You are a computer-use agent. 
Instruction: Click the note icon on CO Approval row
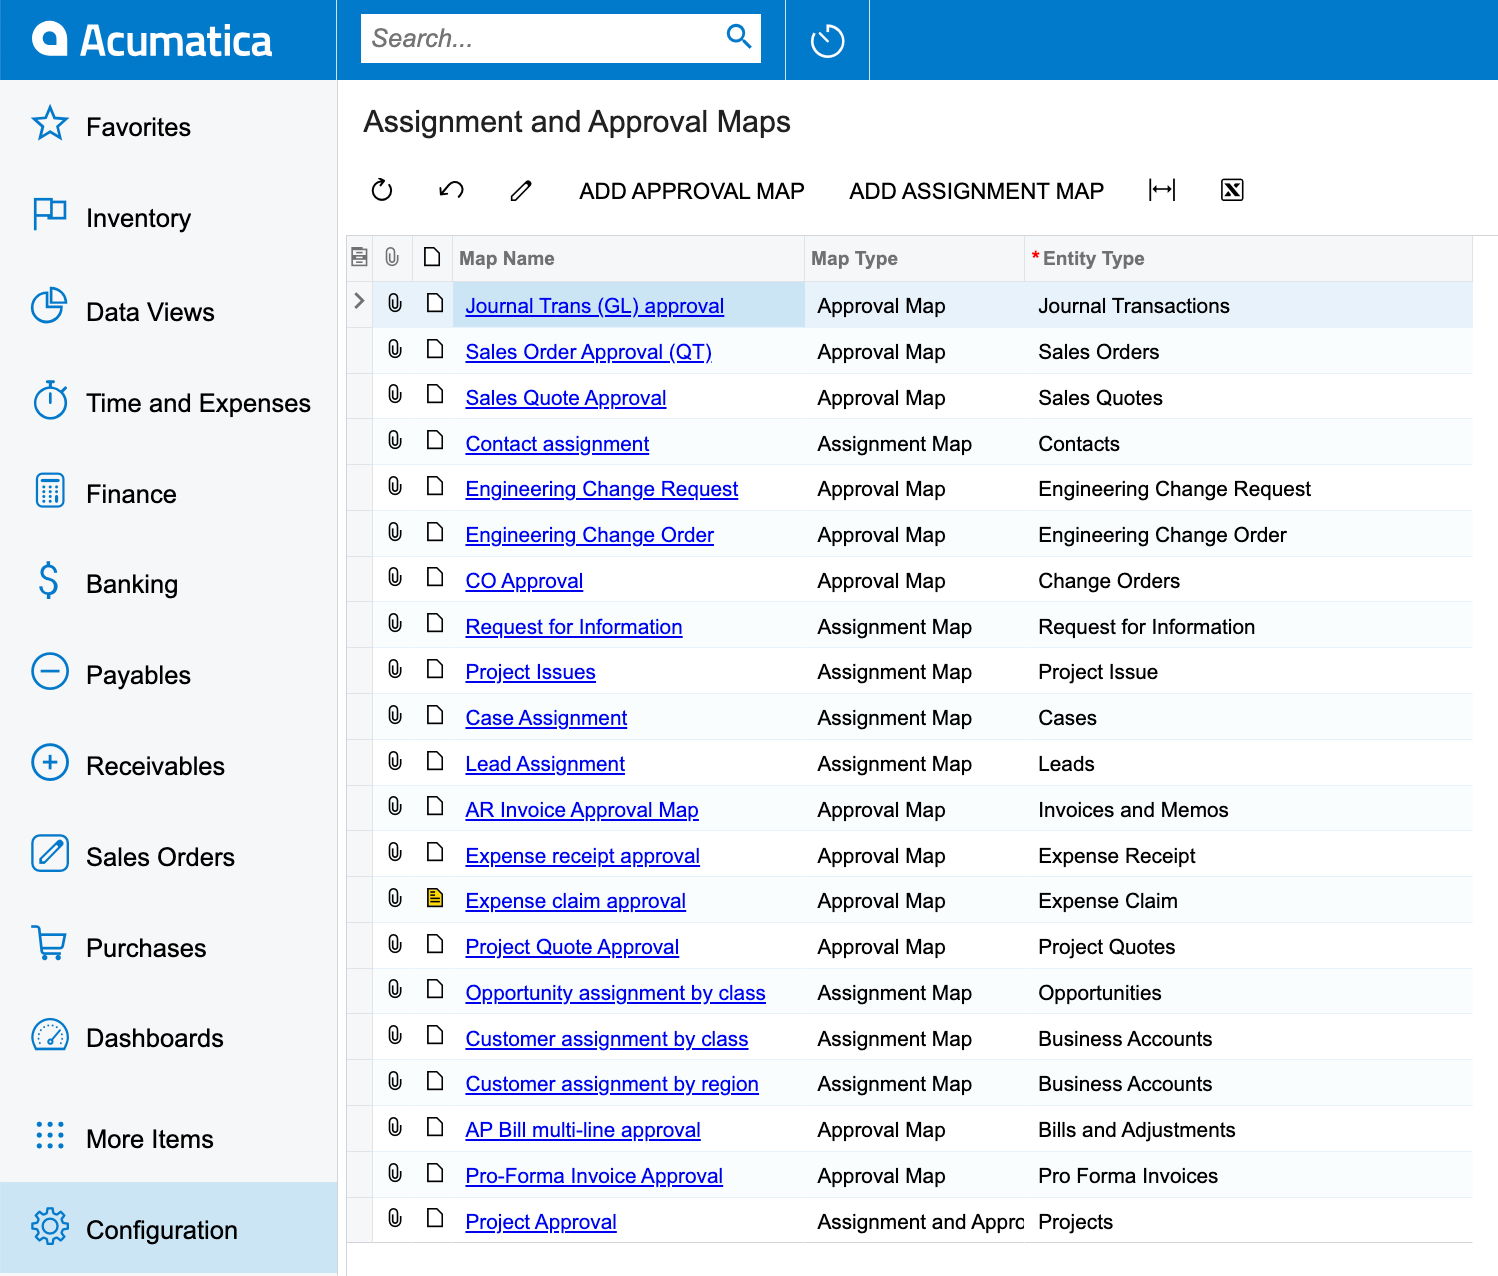pos(434,577)
